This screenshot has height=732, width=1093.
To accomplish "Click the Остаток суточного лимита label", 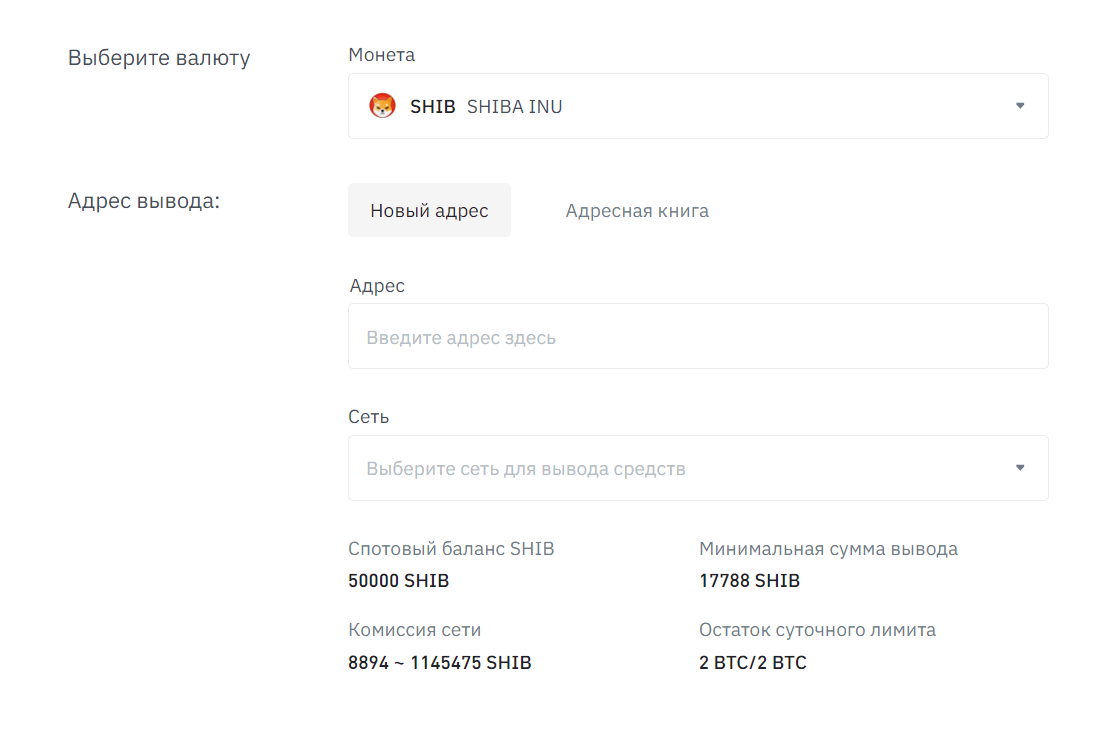I will 818,630.
